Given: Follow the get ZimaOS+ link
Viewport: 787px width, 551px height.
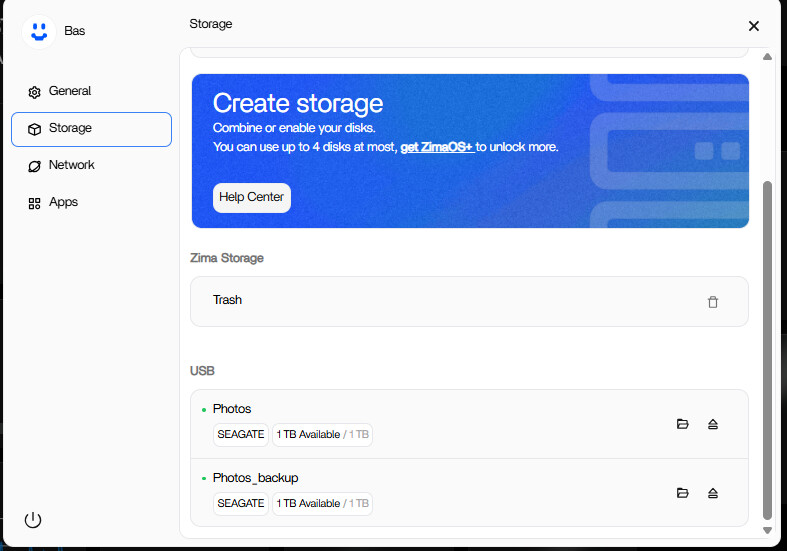Looking at the screenshot, I should 436,147.
